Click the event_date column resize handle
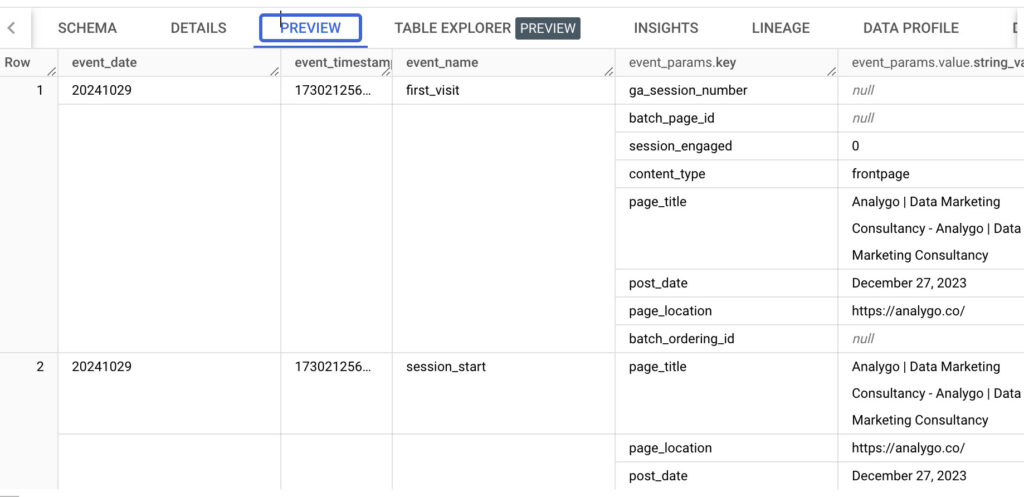 pyautogui.click(x=274, y=71)
